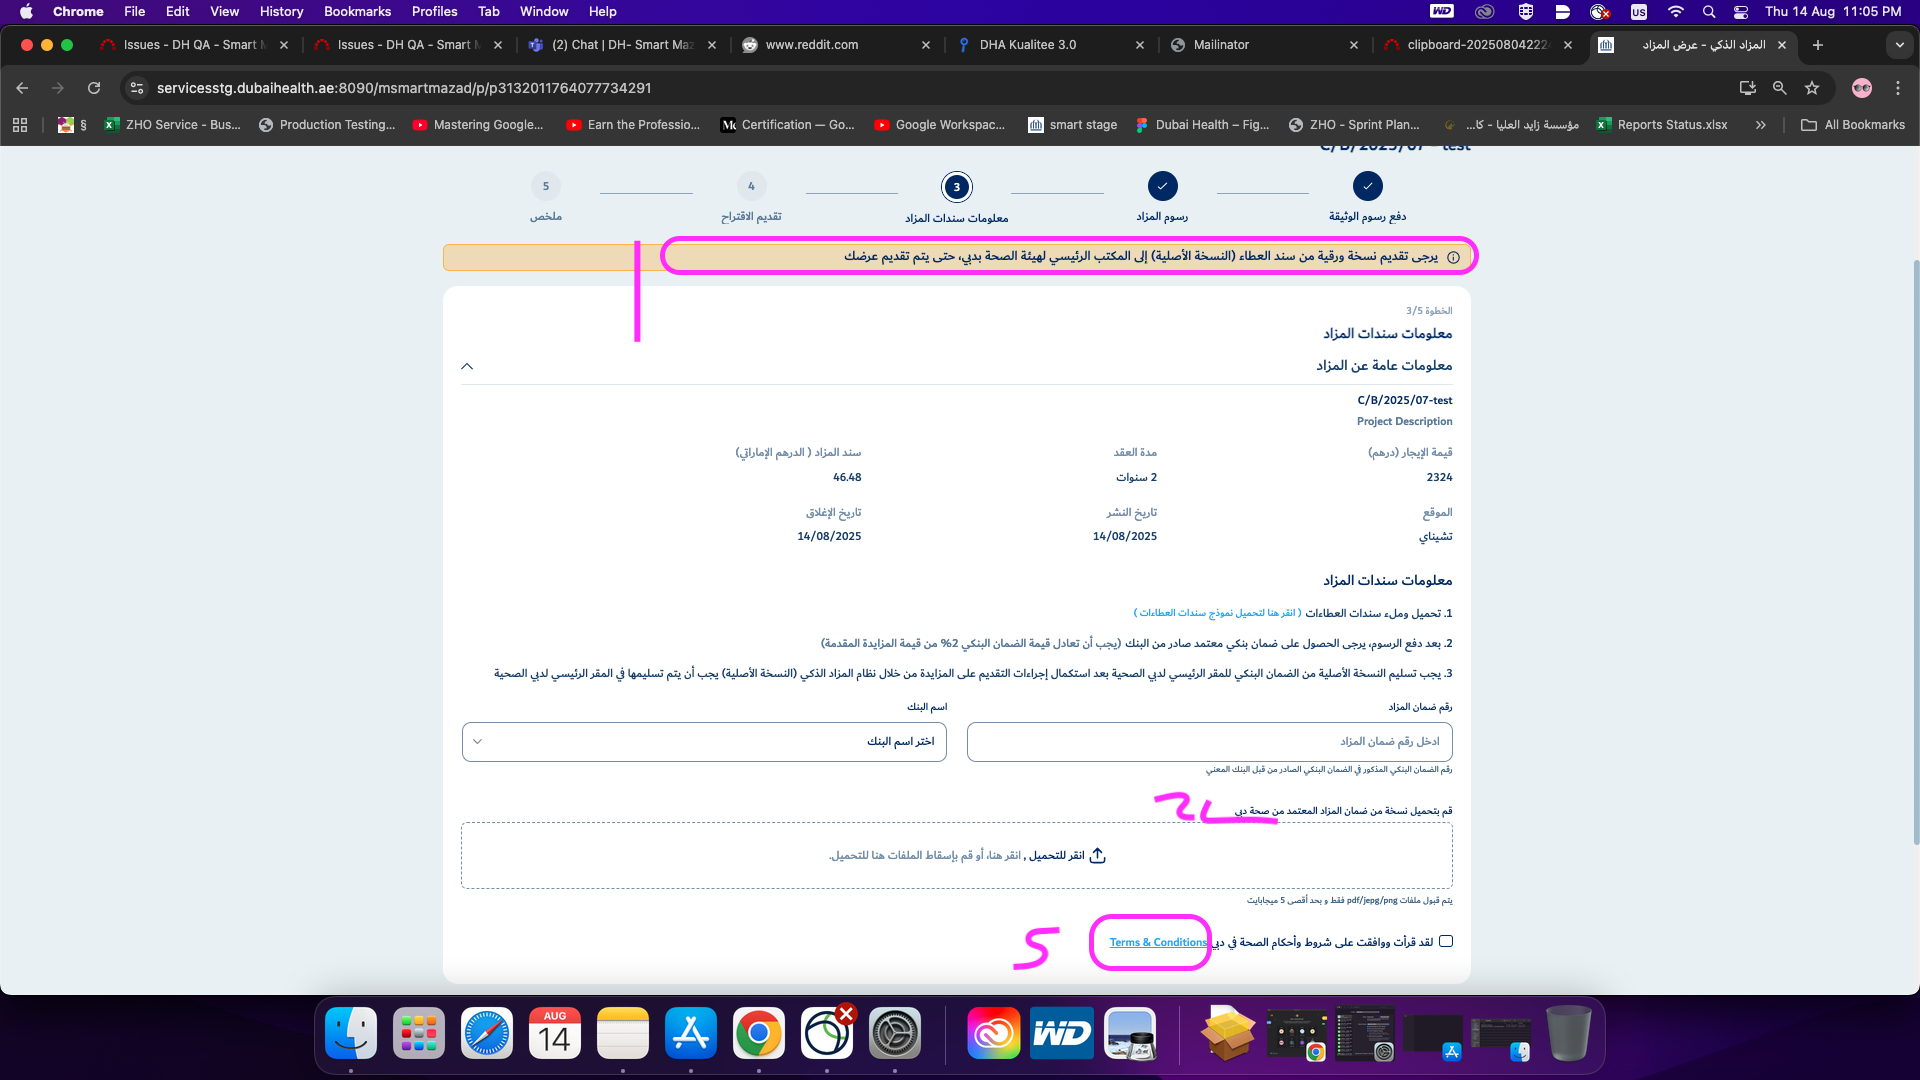
Task: Open Control Center in the menu bar
Action: (1741, 11)
